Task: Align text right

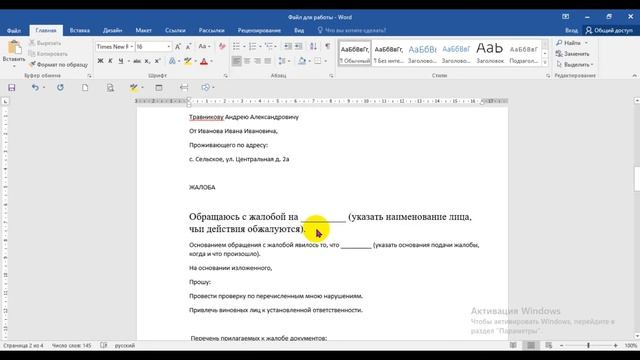Action: coord(257,61)
